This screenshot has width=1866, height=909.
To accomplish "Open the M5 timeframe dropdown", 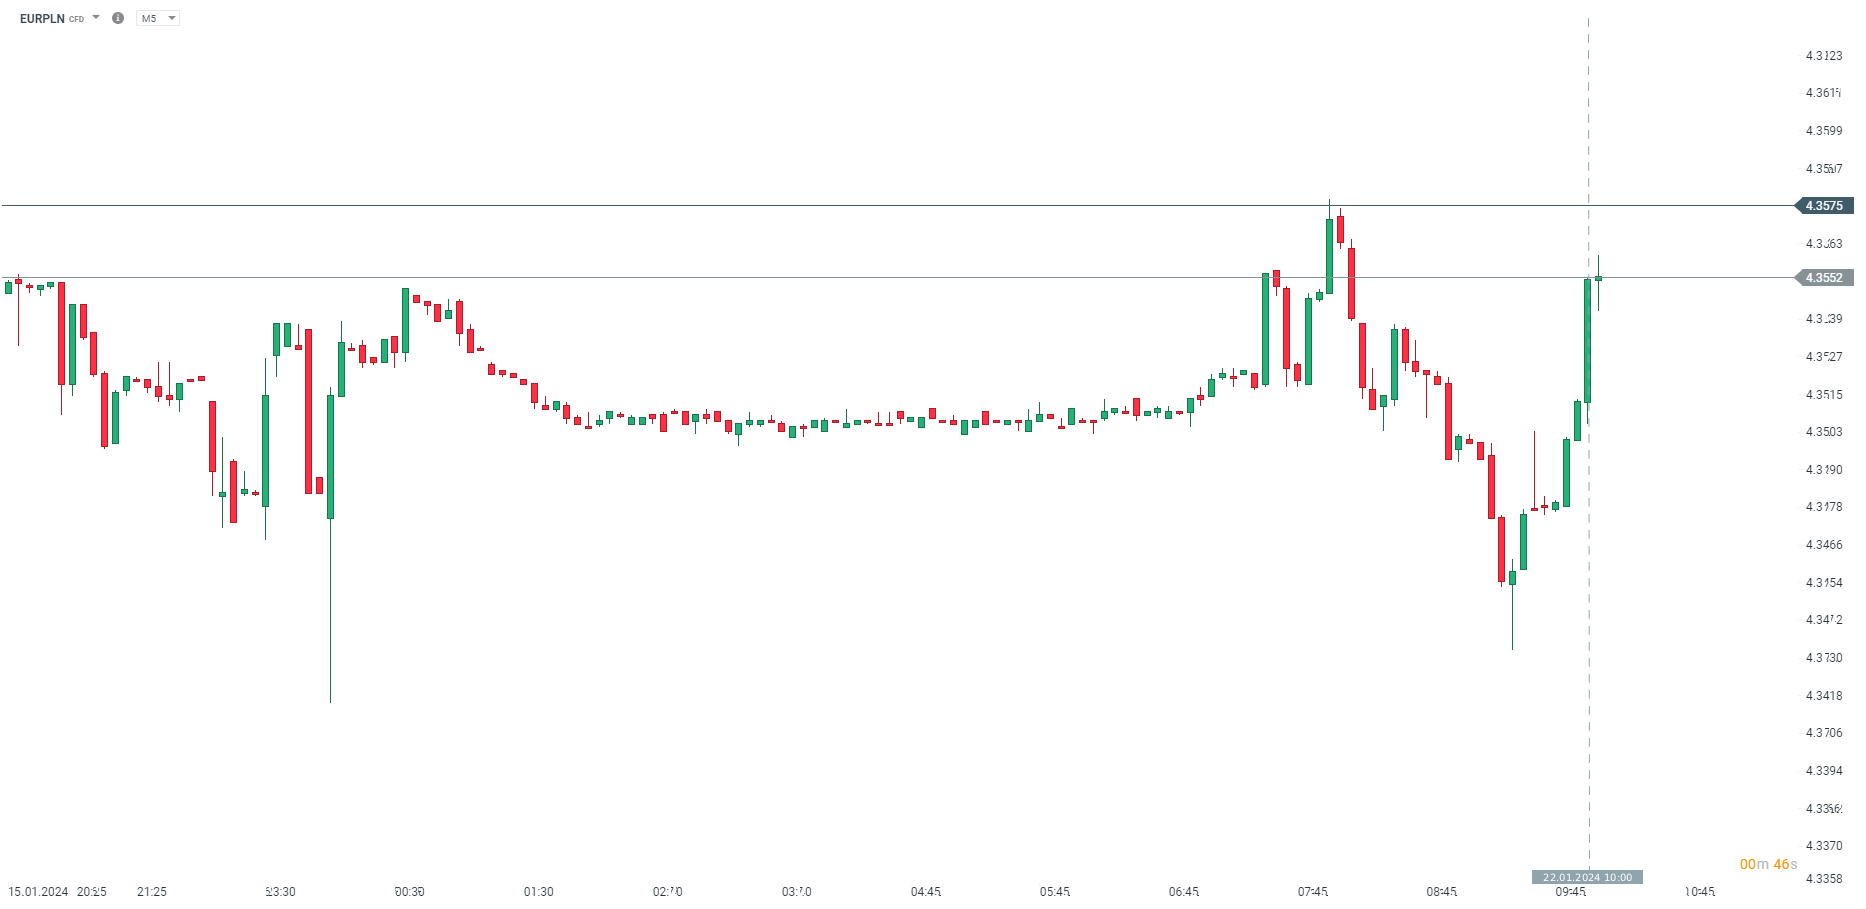I will [x=158, y=18].
